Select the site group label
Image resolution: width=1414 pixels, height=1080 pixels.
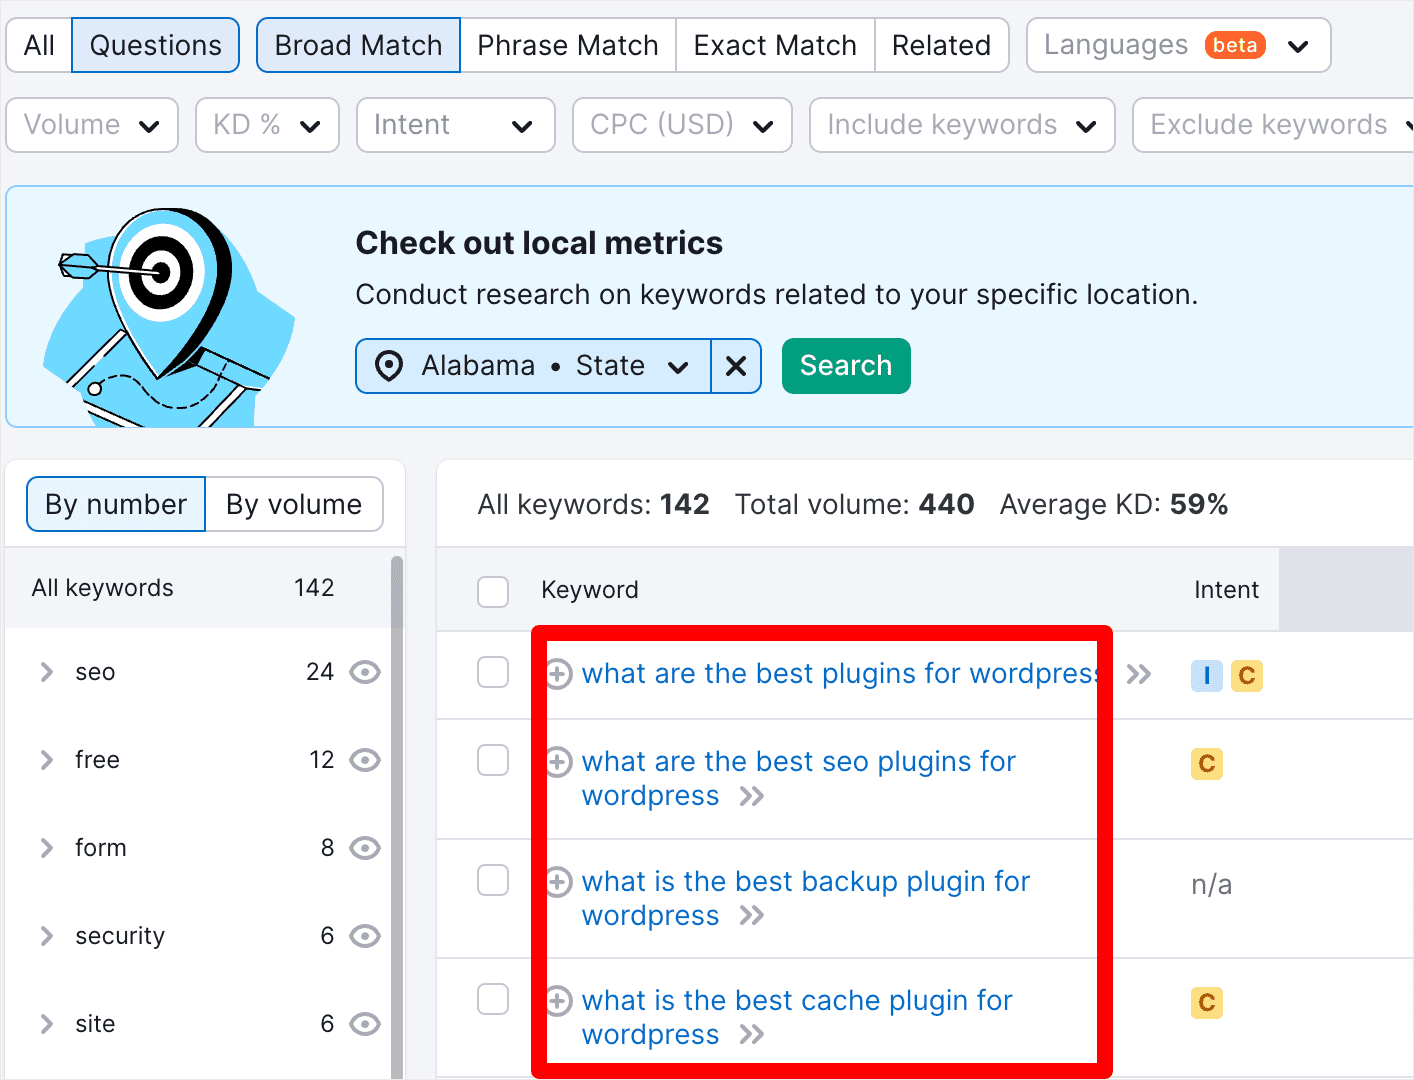[x=95, y=1024]
